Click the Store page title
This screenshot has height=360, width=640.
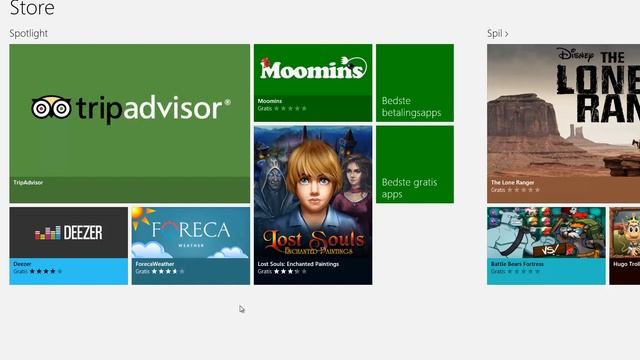[x=32, y=8]
